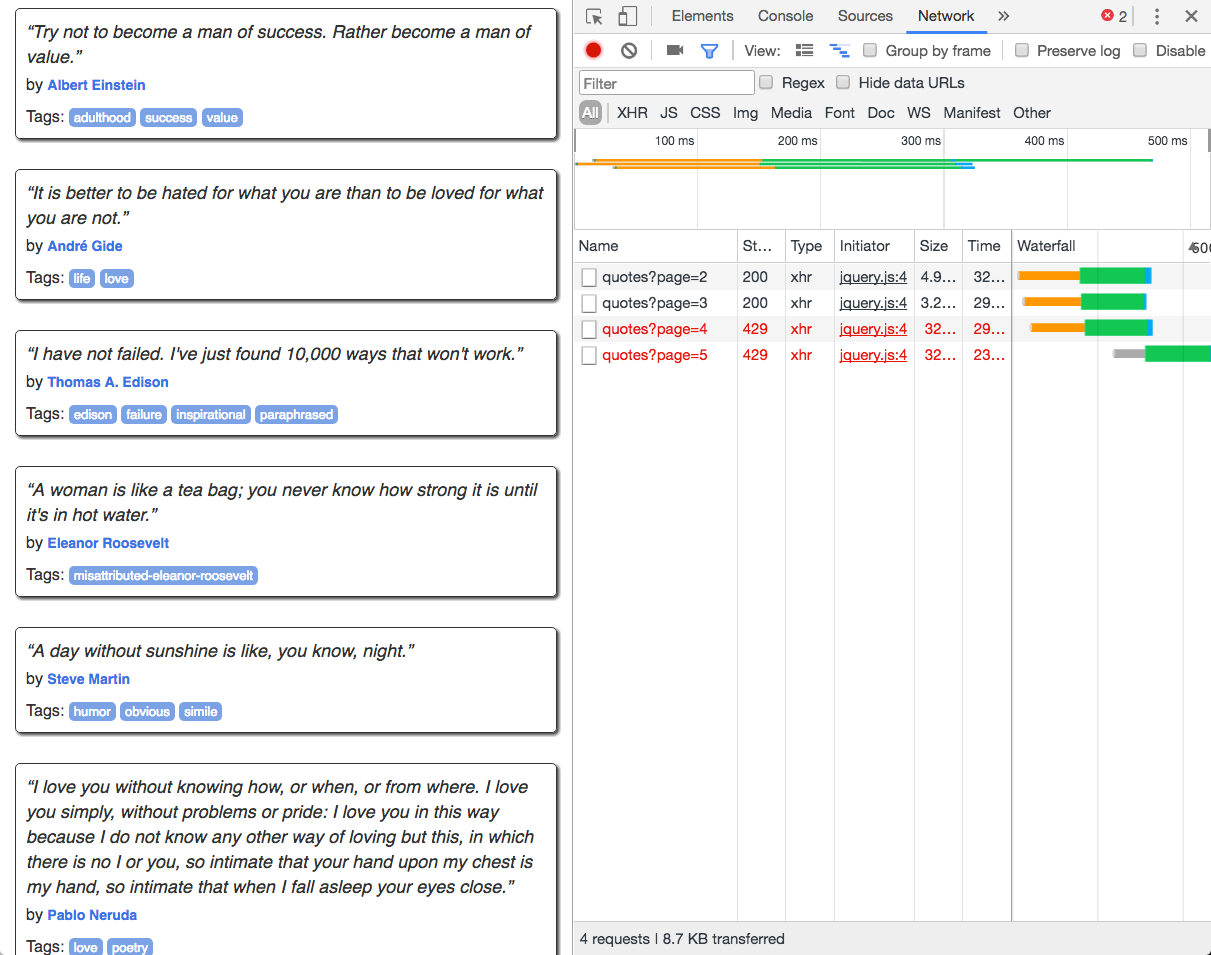
Task: Select the file icon for quotes?page=3
Action: pyautogui.click(x=589, y=303)
